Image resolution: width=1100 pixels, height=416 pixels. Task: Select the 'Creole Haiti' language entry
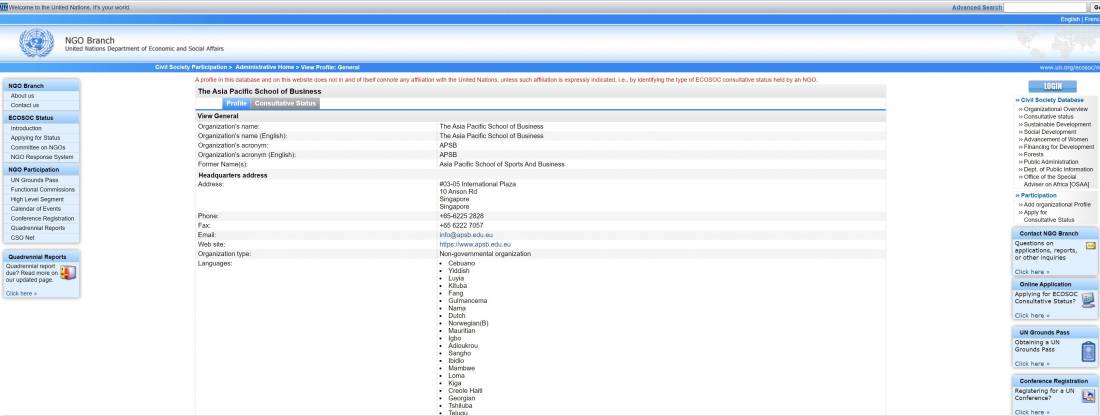[x=464, y=391]
